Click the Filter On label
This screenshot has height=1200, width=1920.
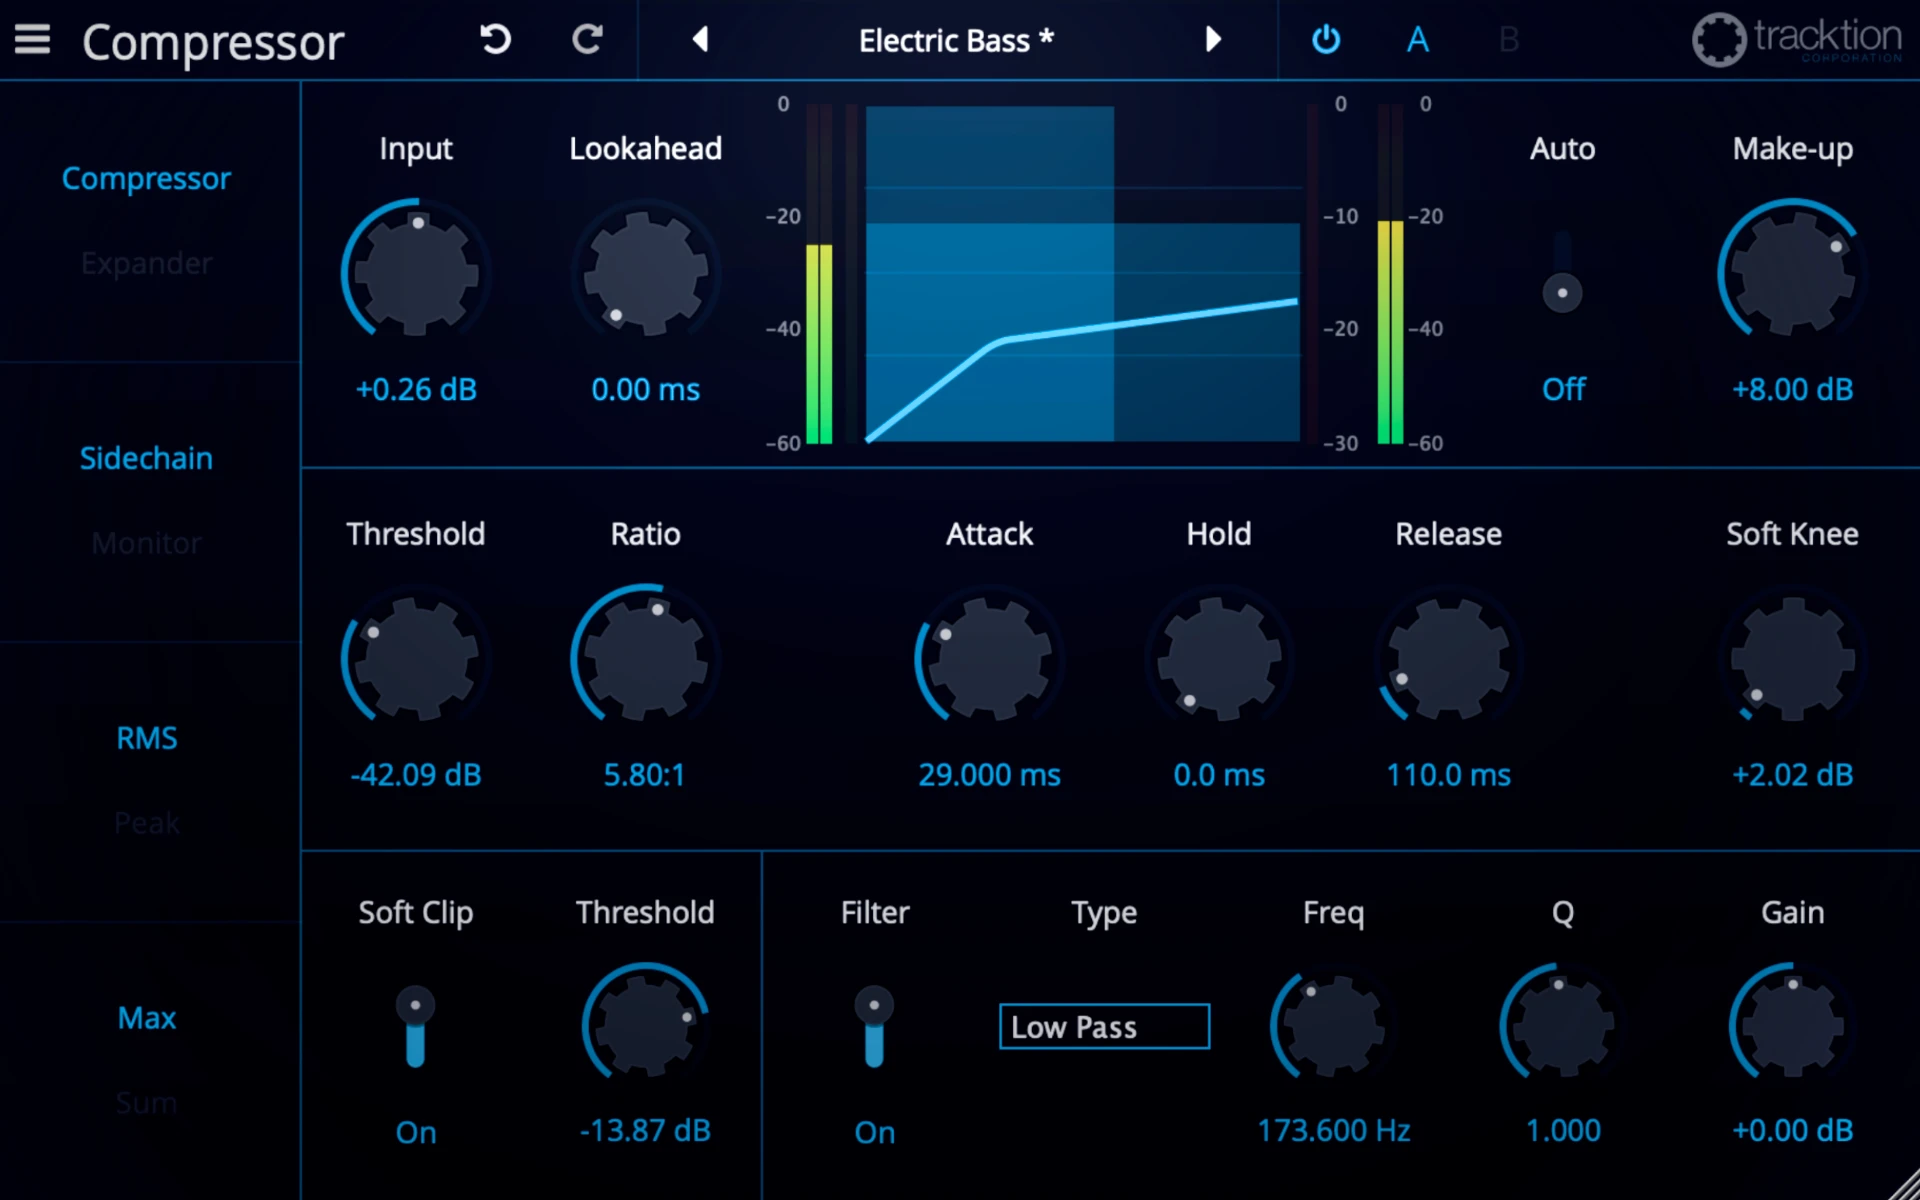pyautogui.click(x=874, y=1132)
